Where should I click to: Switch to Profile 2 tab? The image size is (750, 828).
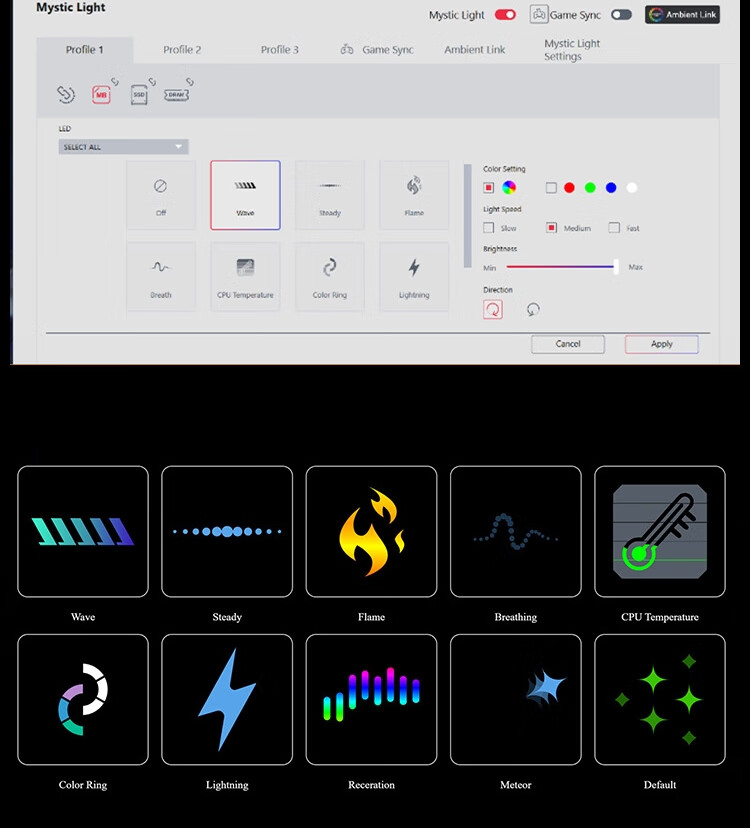pyautogui.click(x=182, y=50)
